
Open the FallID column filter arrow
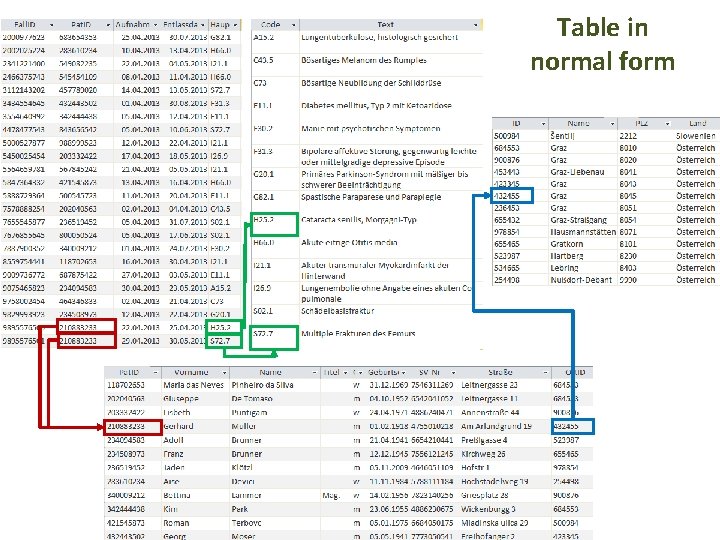(x=51, y=25)
